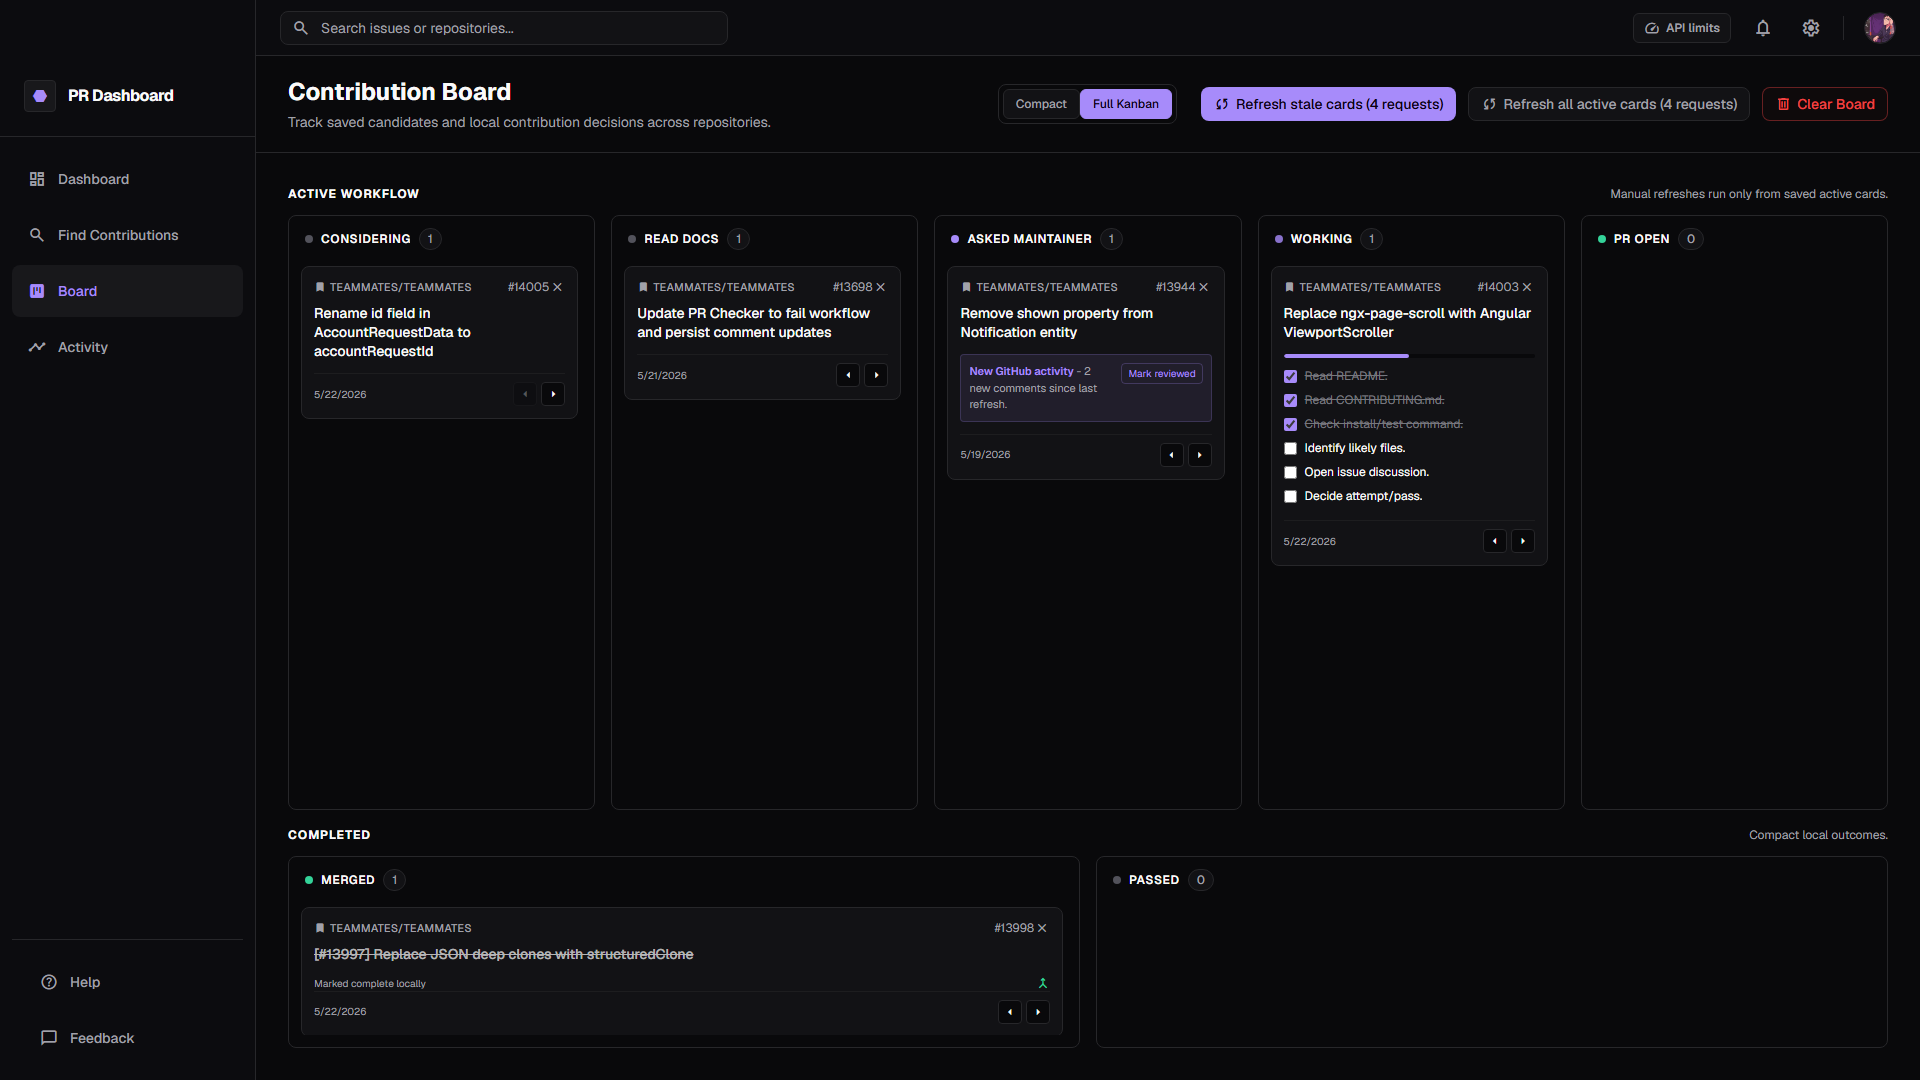Move card #13698 forward one column
1920x1080 pixels.
pyautogui.click(x=876, y=375)
